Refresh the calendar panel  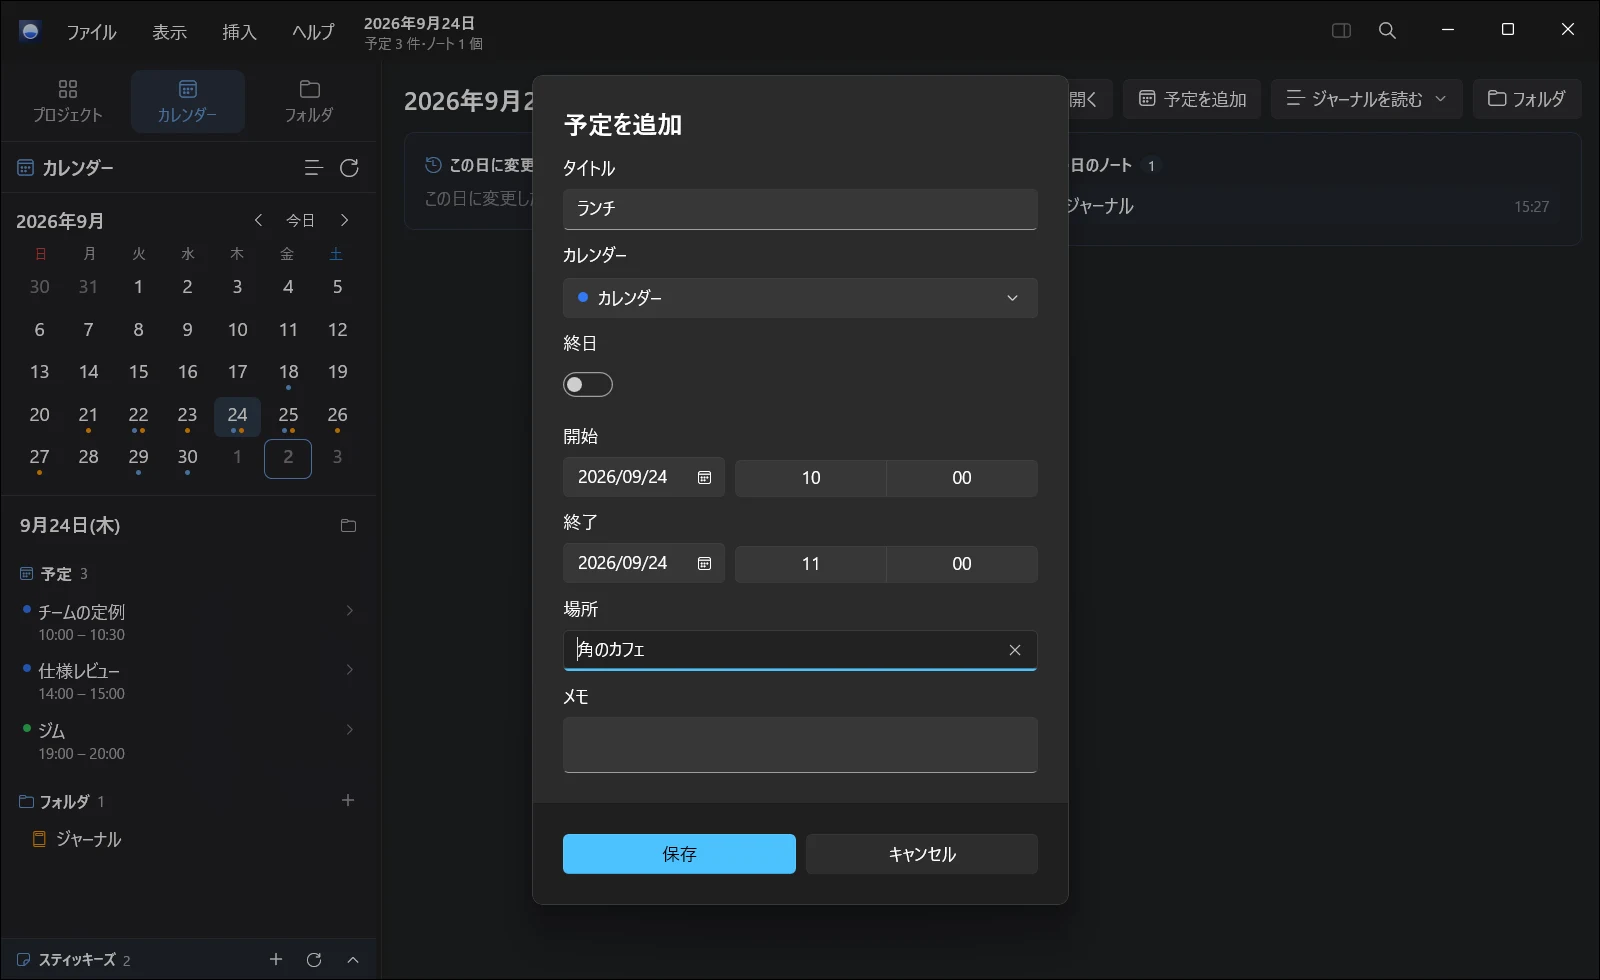tap(349, 168)
